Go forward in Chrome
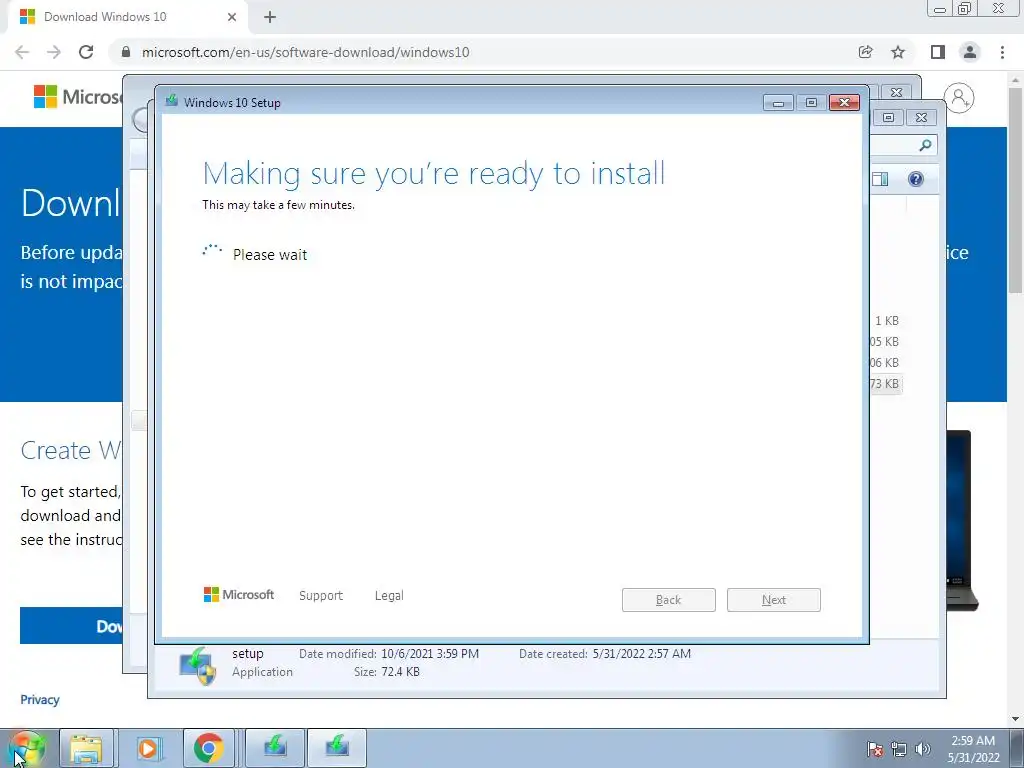Image resolution: width=1024 pixels, height=768 pixels. pos(54,52)
